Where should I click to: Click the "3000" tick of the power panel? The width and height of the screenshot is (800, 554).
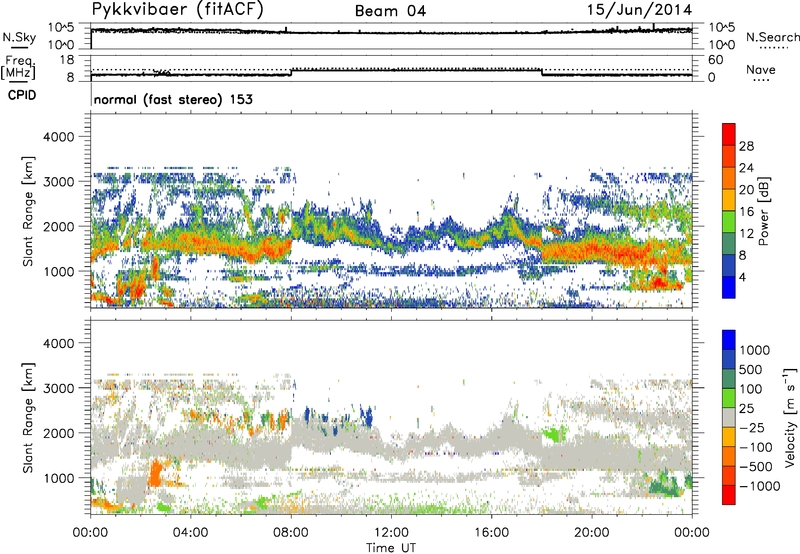(58, 182)
